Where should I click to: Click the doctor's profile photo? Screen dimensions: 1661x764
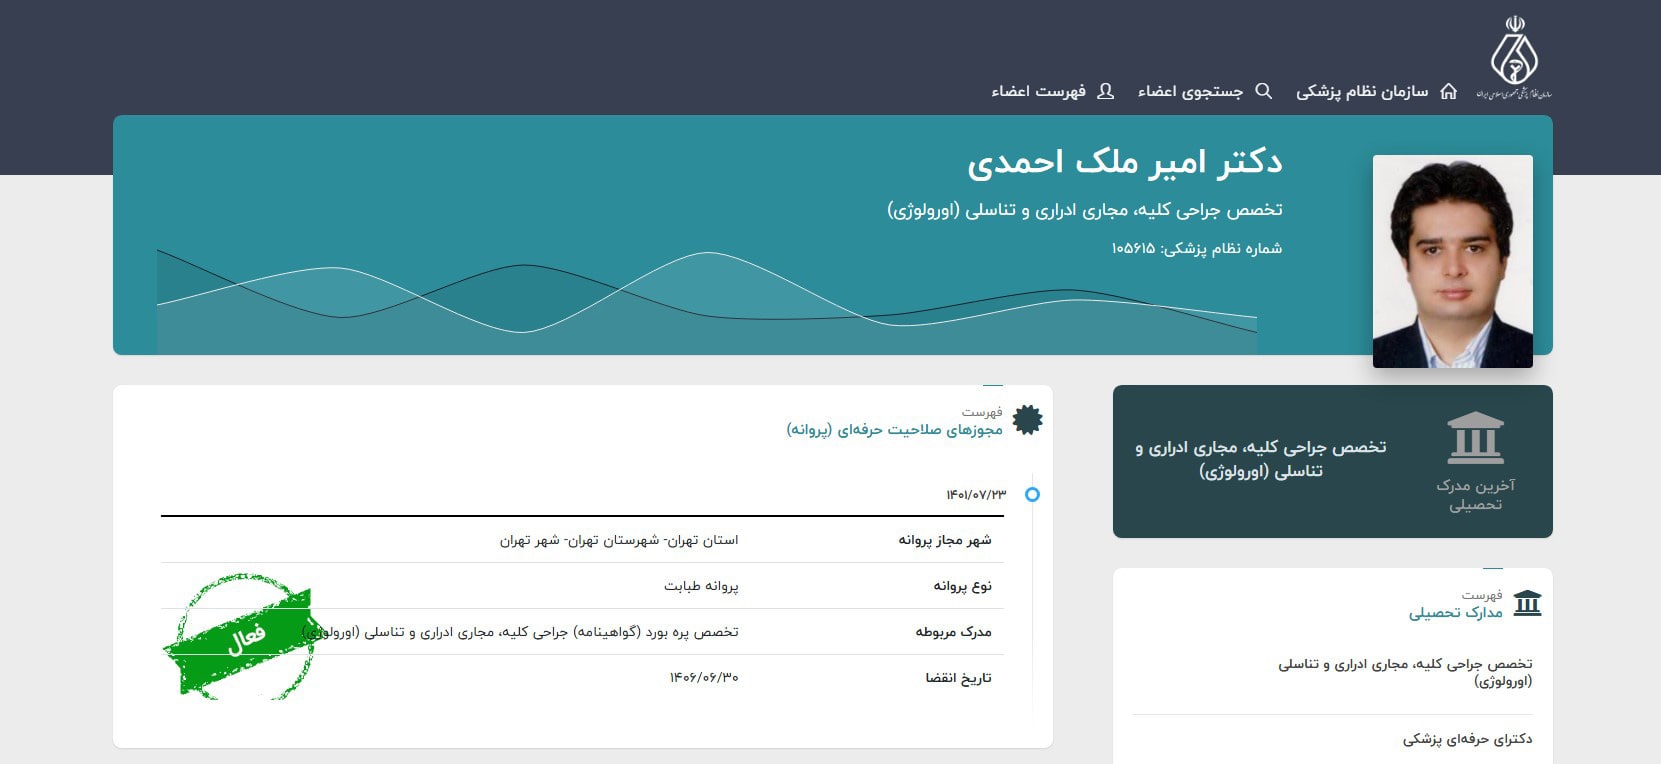(1452, 261)
